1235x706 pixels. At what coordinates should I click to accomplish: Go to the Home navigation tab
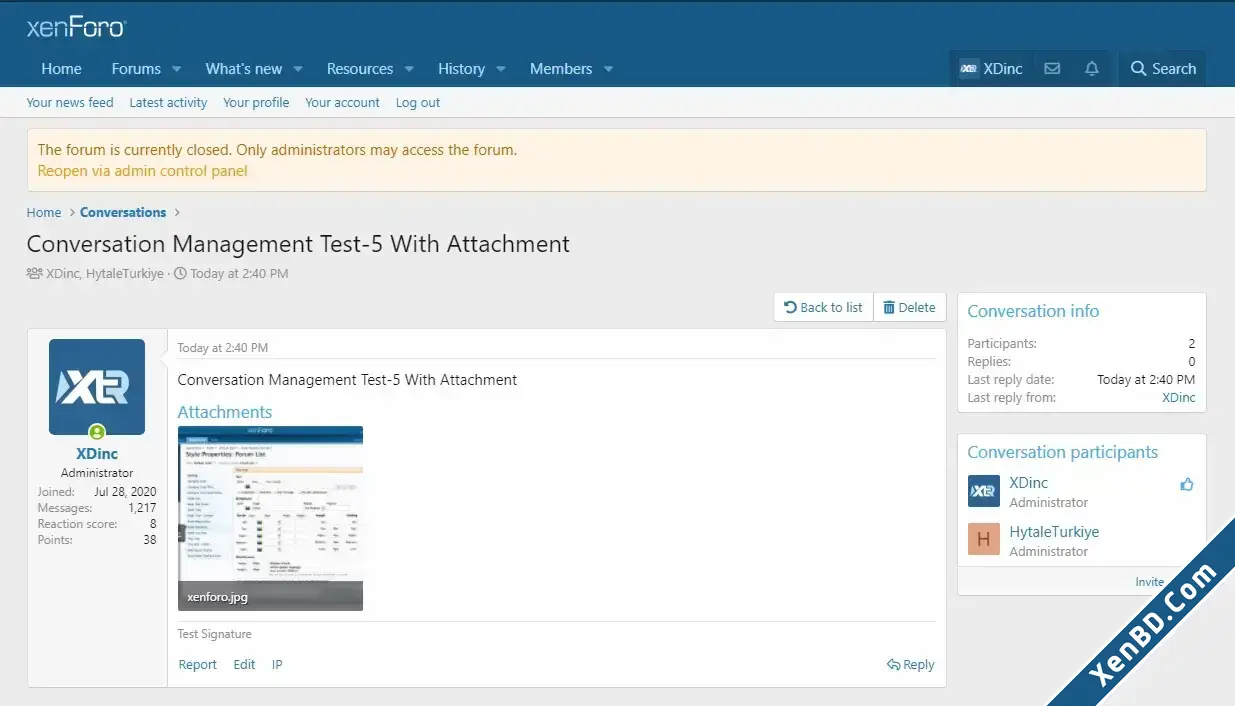[61, 69]
